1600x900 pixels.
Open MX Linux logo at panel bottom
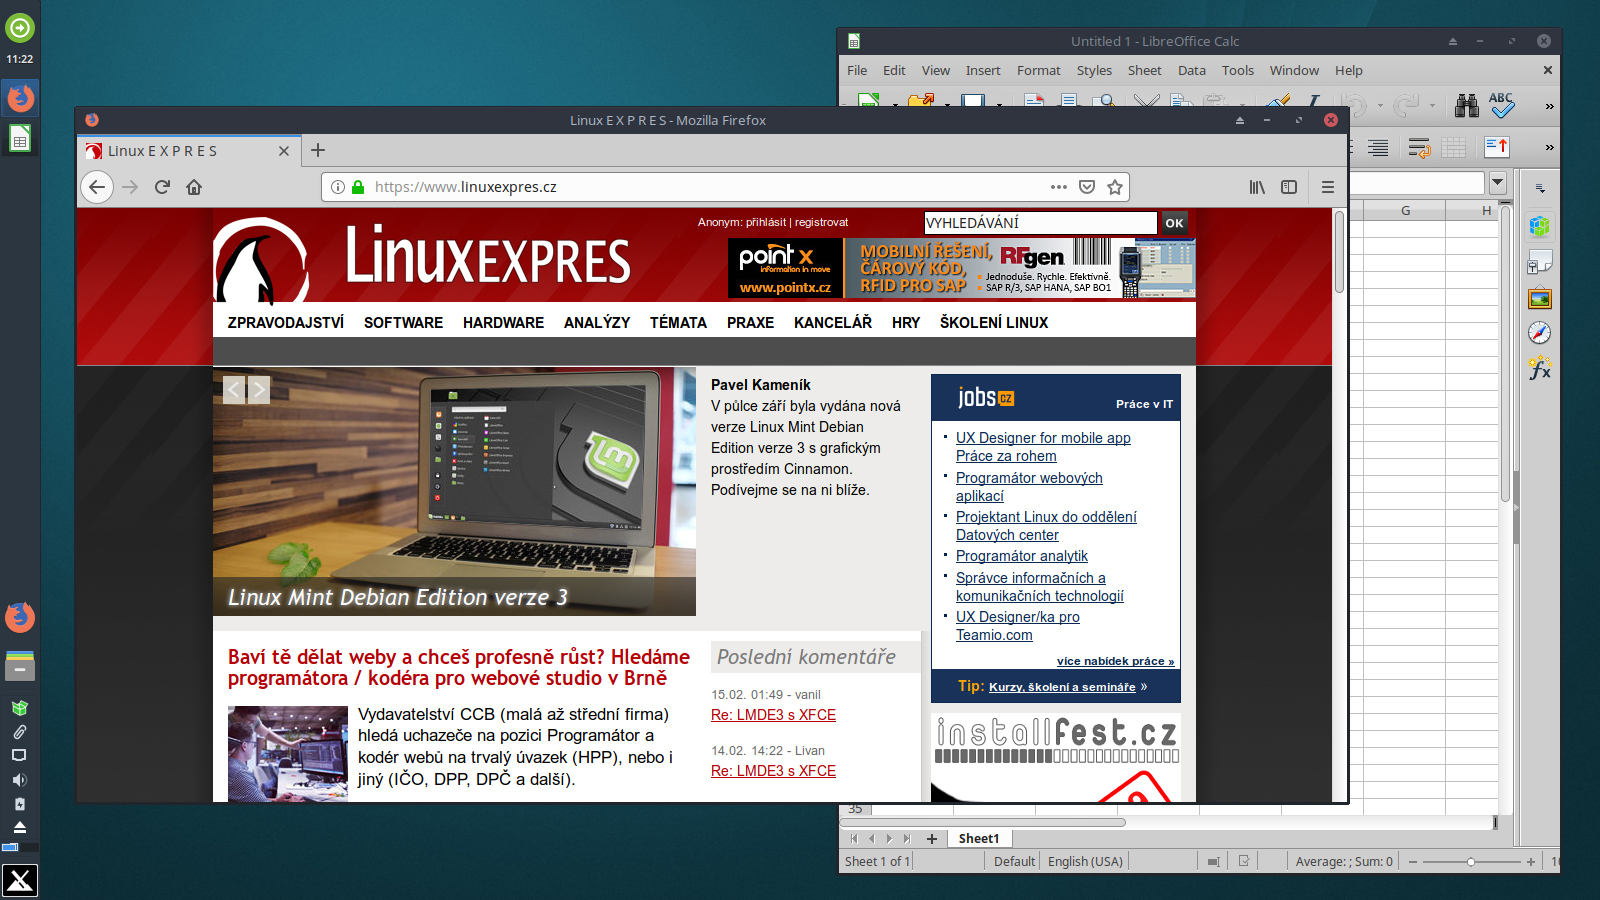tap(20, 881)
